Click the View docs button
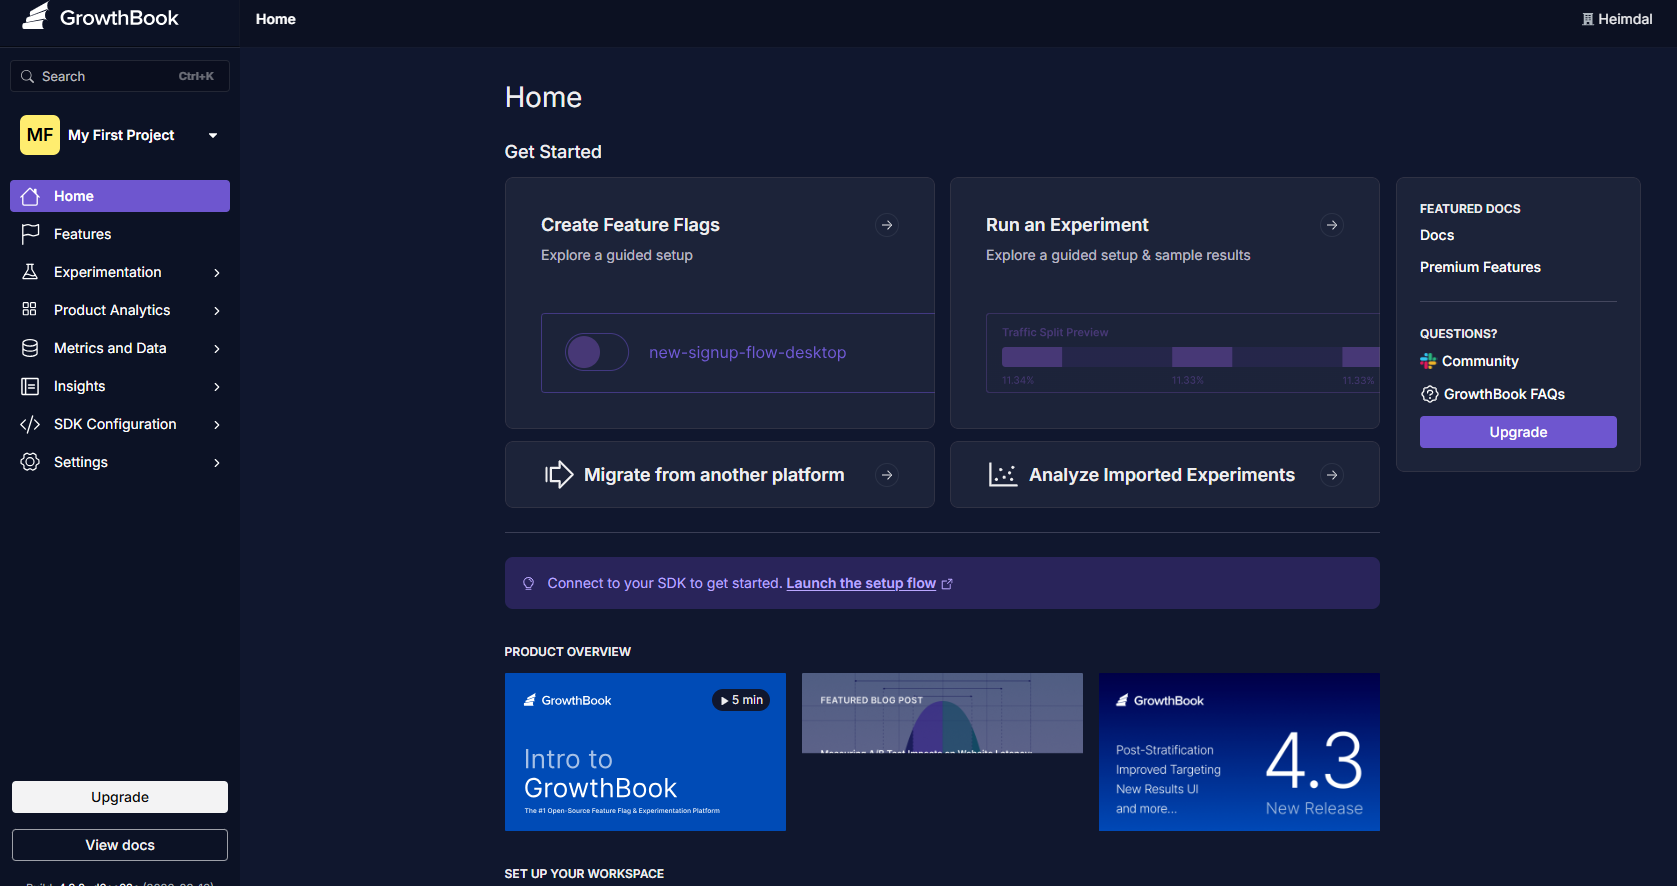 120,845
